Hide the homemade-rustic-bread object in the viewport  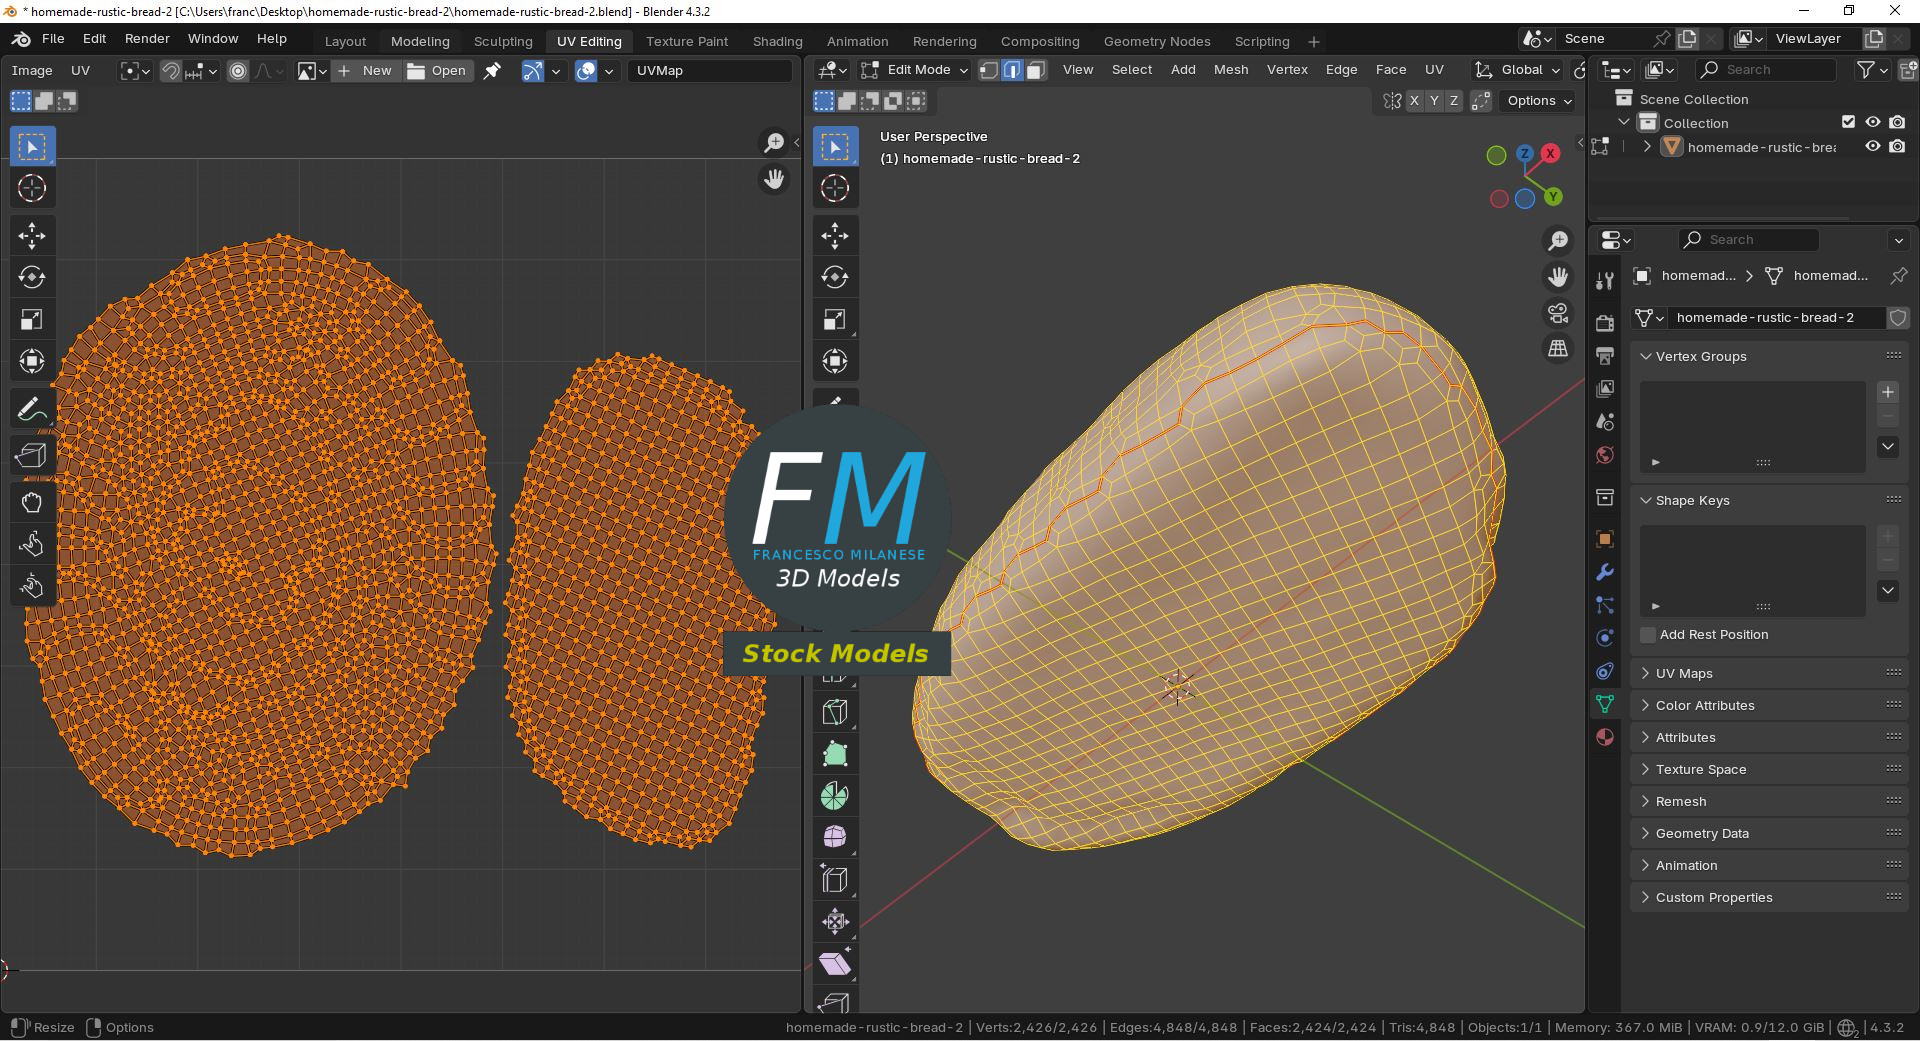1873,146
